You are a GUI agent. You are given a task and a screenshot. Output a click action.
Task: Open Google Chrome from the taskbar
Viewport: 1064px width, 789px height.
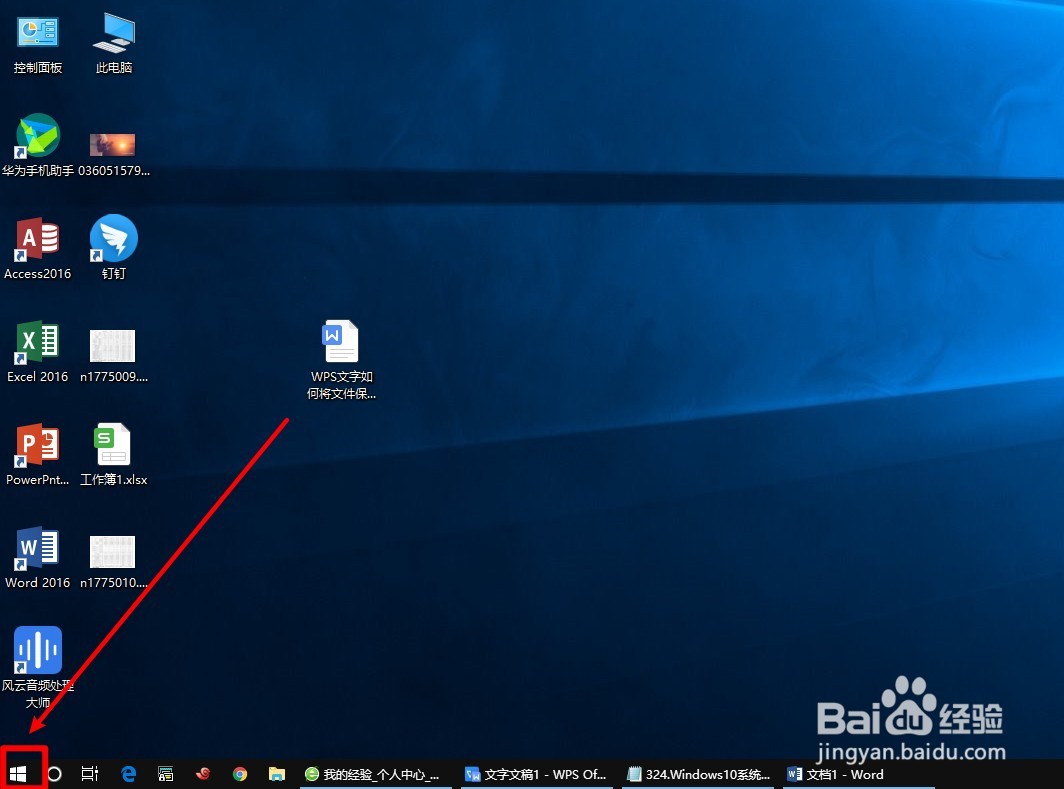tap(240, 773)
